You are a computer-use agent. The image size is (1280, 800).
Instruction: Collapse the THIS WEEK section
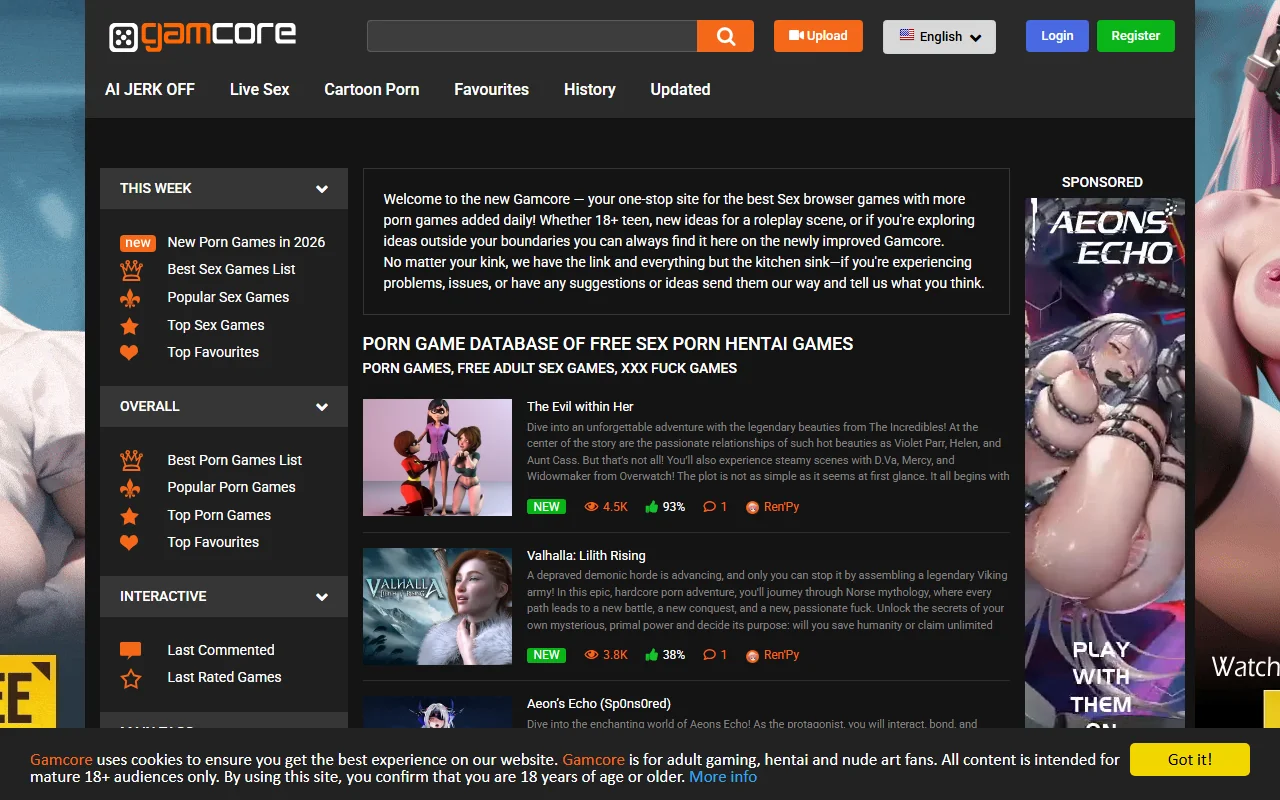point(321,188)
